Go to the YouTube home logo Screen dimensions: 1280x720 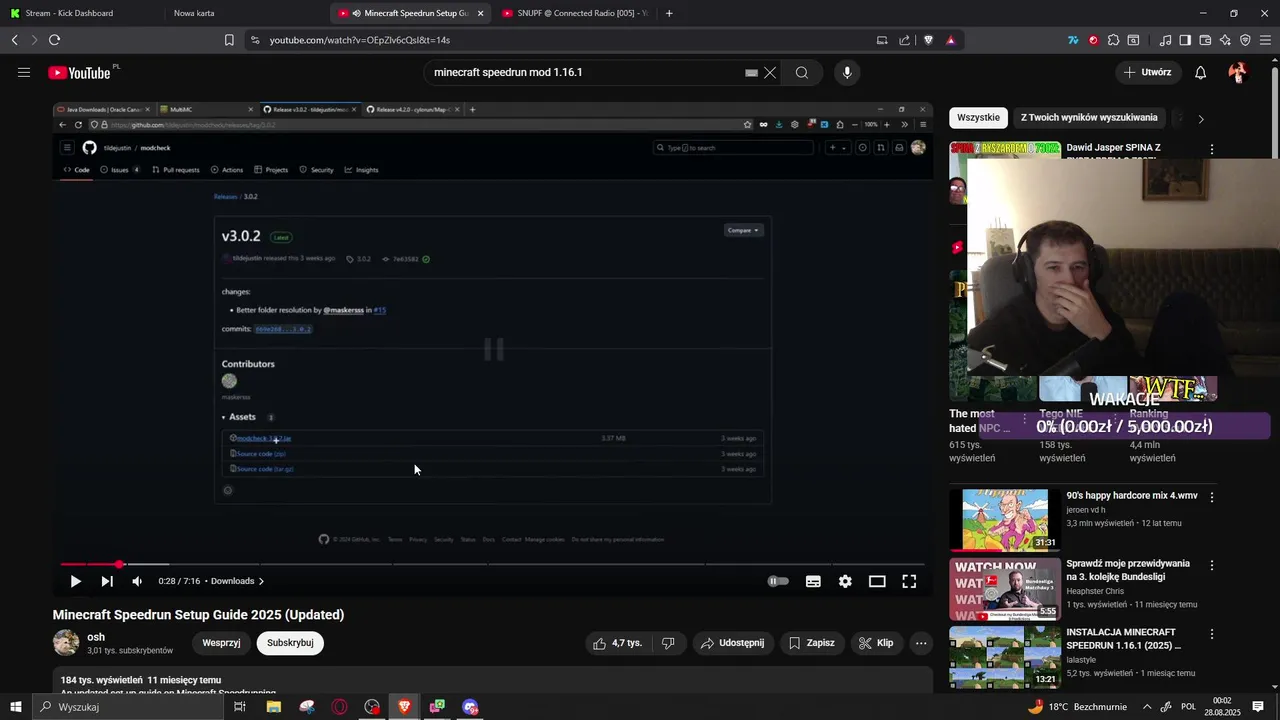pos(80,72)
